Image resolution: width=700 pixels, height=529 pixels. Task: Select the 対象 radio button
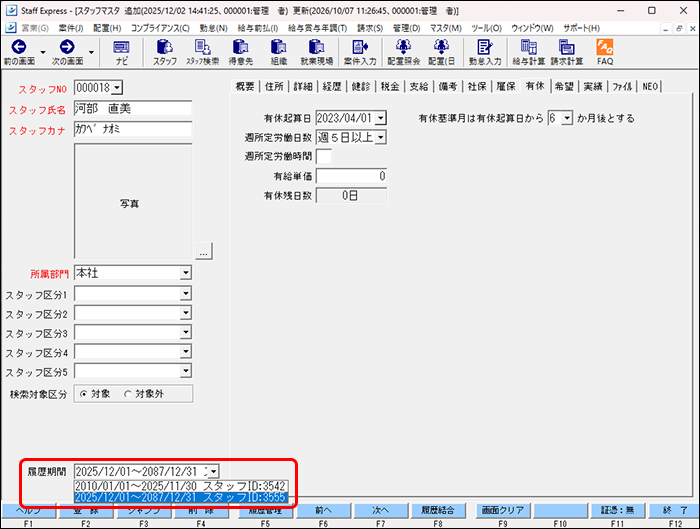pyautogui.click(x=83, y=394)
